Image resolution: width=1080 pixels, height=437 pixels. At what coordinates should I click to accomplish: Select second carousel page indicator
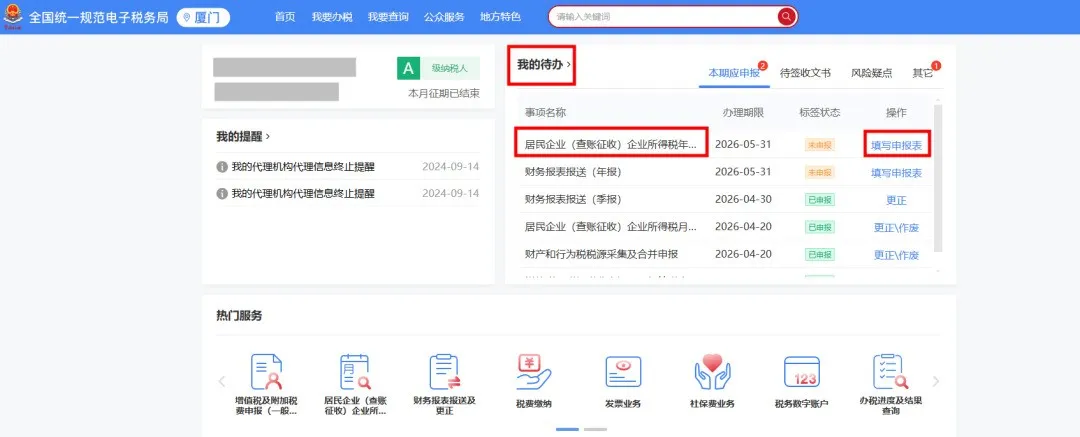595,429
